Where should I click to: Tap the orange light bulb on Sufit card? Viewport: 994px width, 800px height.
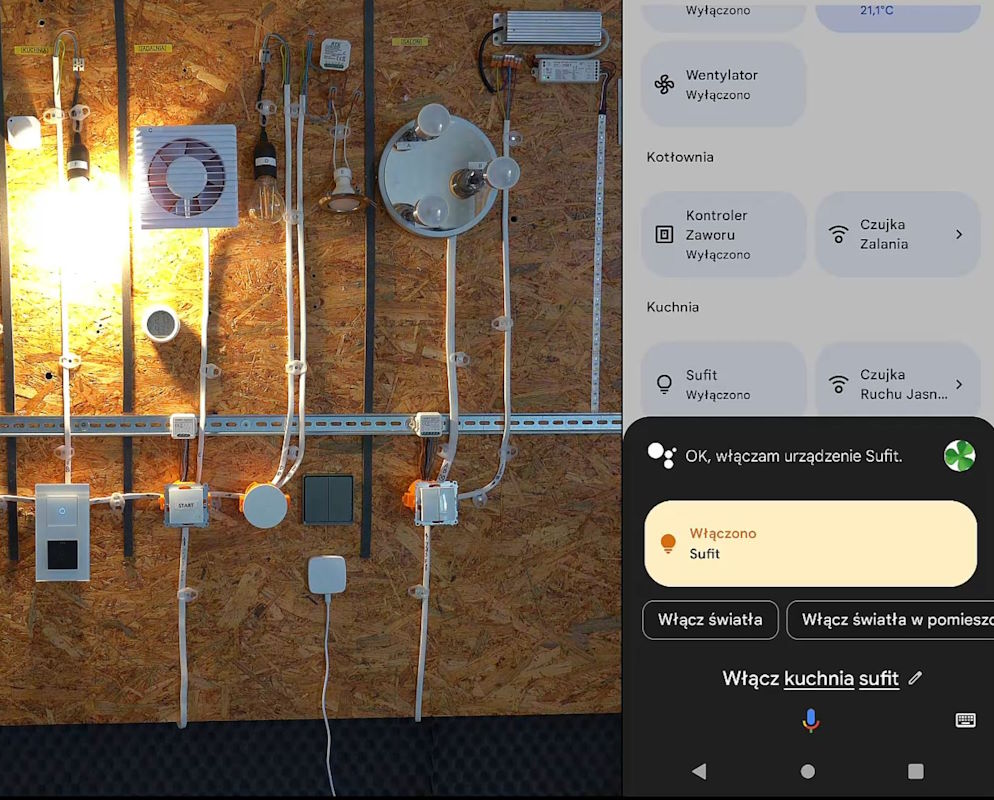pyautogui.click(x=669, y=543)
